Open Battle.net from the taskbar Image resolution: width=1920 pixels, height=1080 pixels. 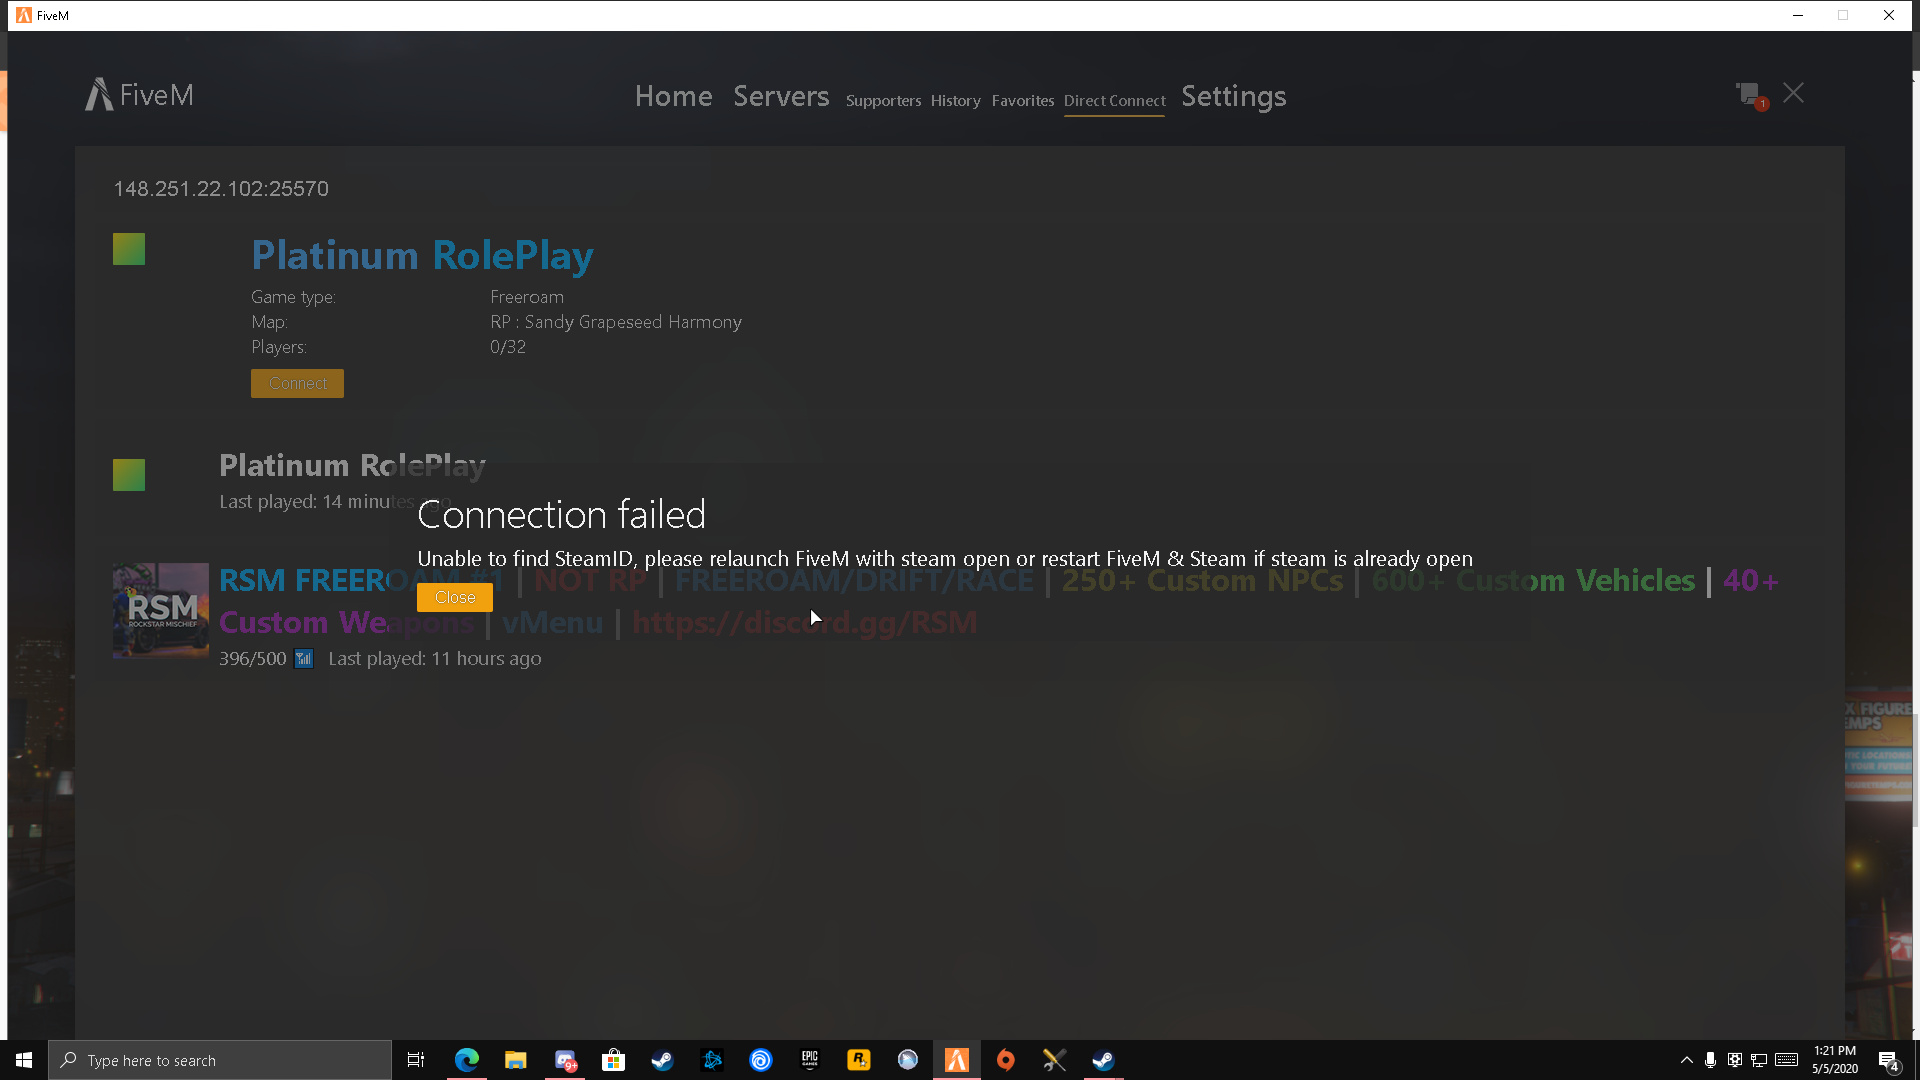point(712,1060)
